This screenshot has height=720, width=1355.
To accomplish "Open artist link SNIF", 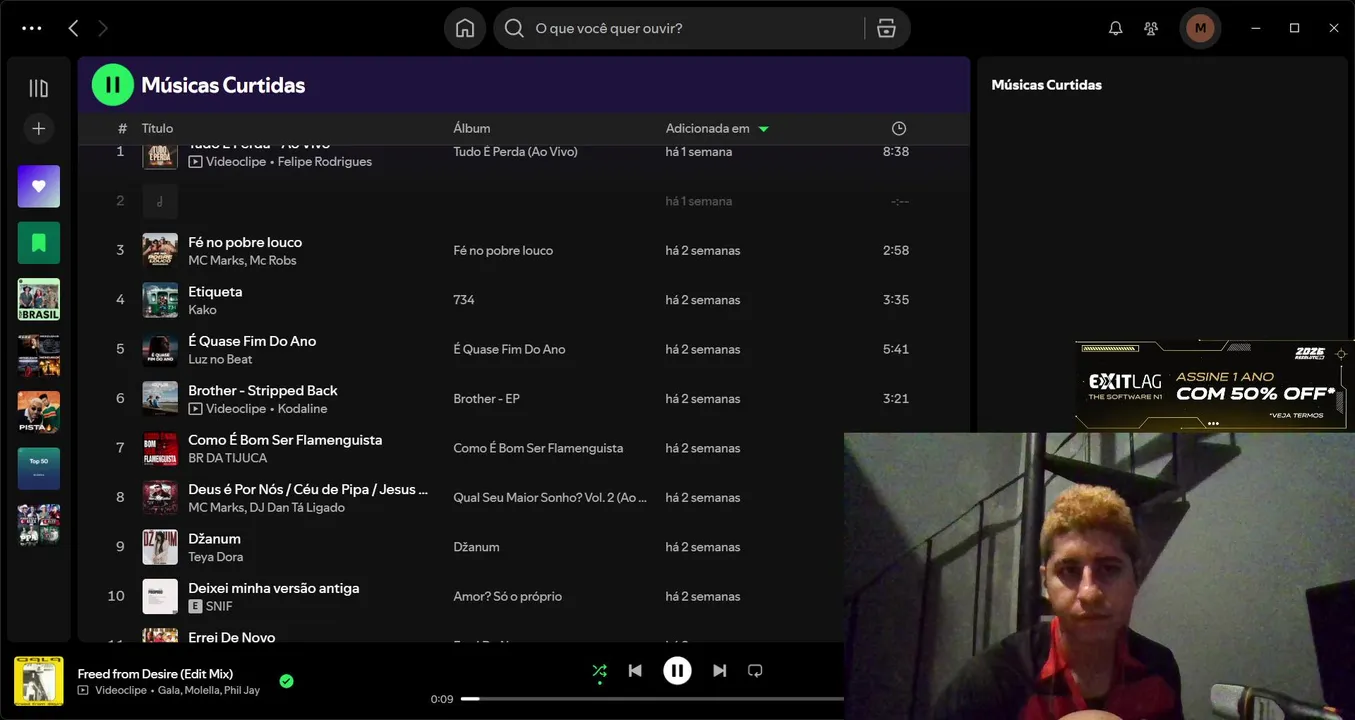I will pos(219,606).
